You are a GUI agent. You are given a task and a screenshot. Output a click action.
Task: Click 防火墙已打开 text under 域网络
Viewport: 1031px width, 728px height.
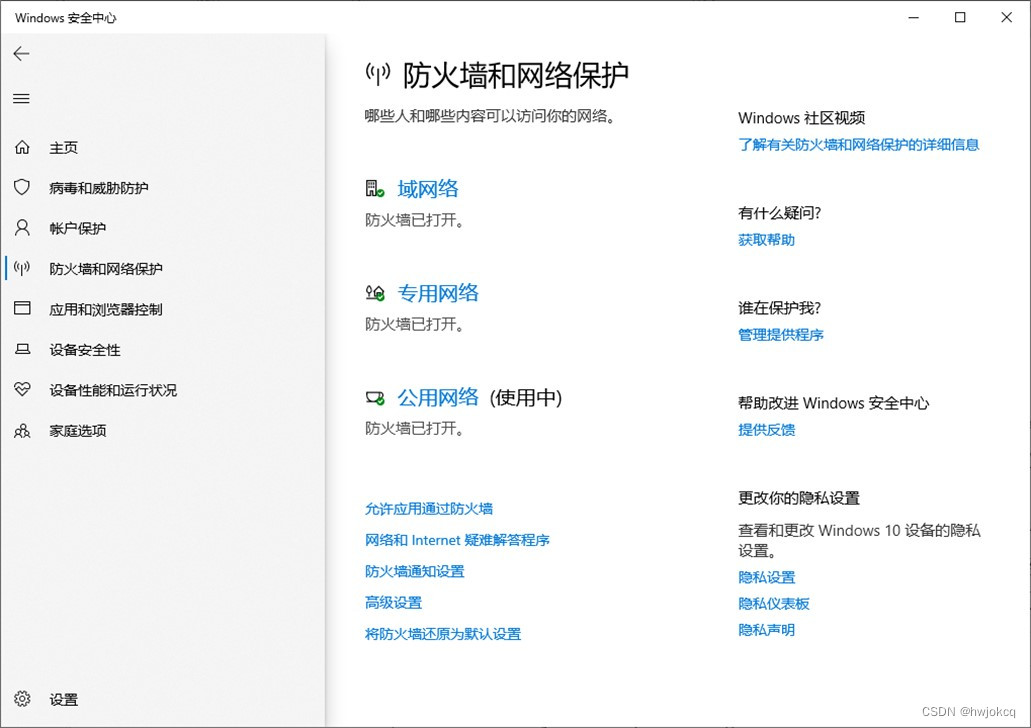click(x=414, y=220)
